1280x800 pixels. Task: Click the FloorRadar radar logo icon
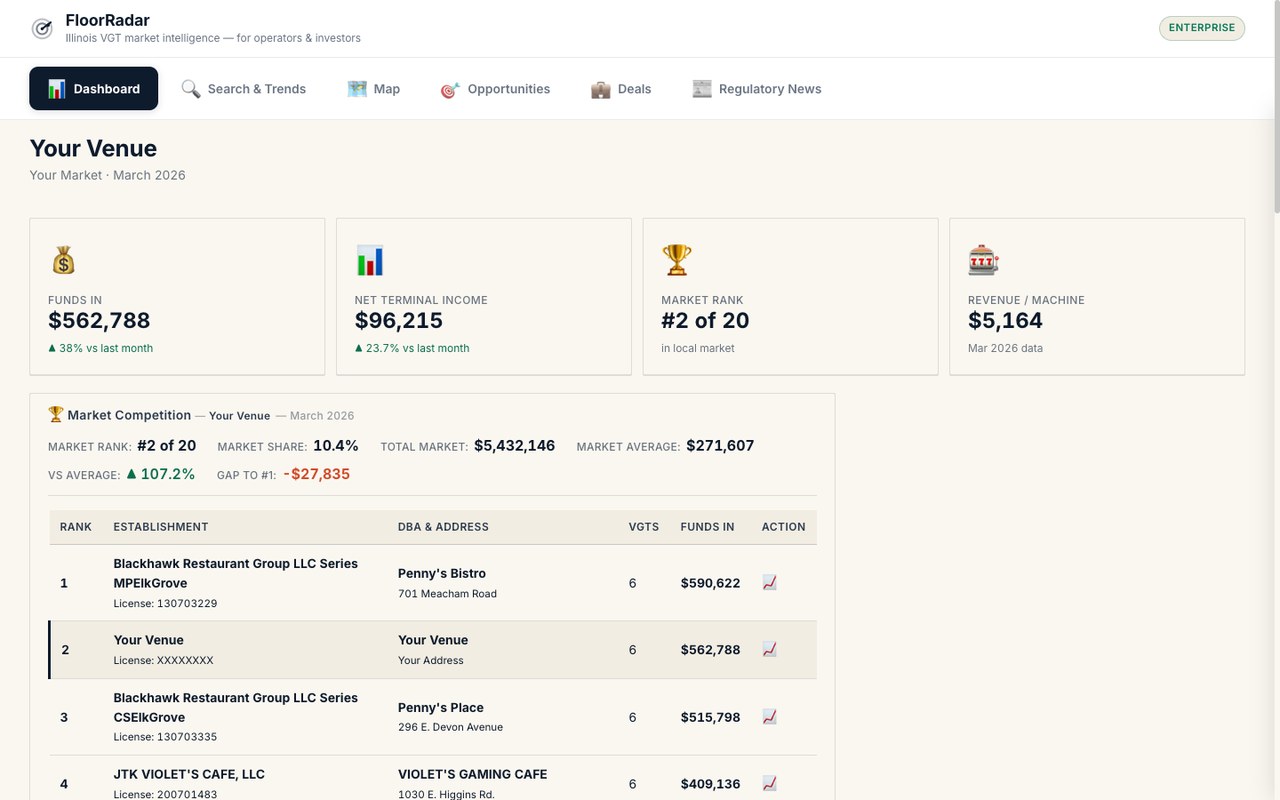(x=42, y=29)
